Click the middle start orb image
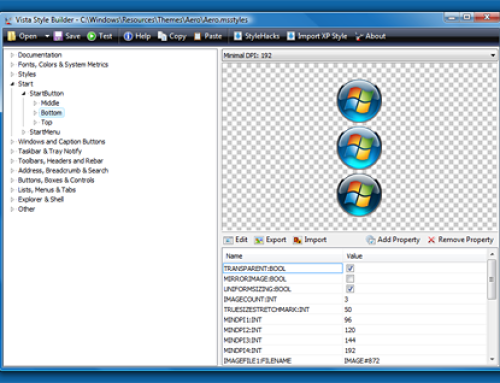Image resolution: width=500 pixels, height=383 pixels. pyautogui.click(x=359, y=147)
